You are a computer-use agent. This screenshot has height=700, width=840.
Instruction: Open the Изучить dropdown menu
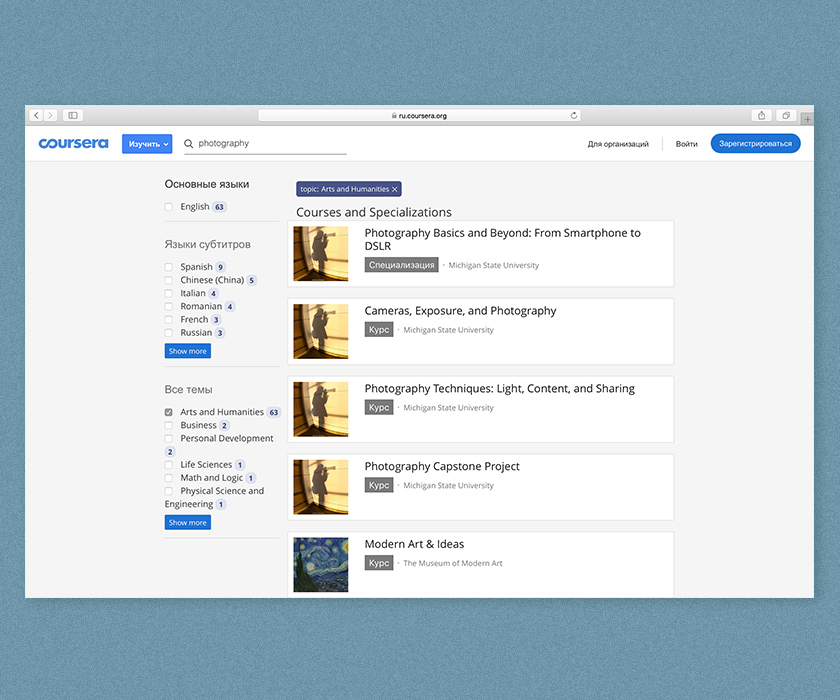click(147, 144)
